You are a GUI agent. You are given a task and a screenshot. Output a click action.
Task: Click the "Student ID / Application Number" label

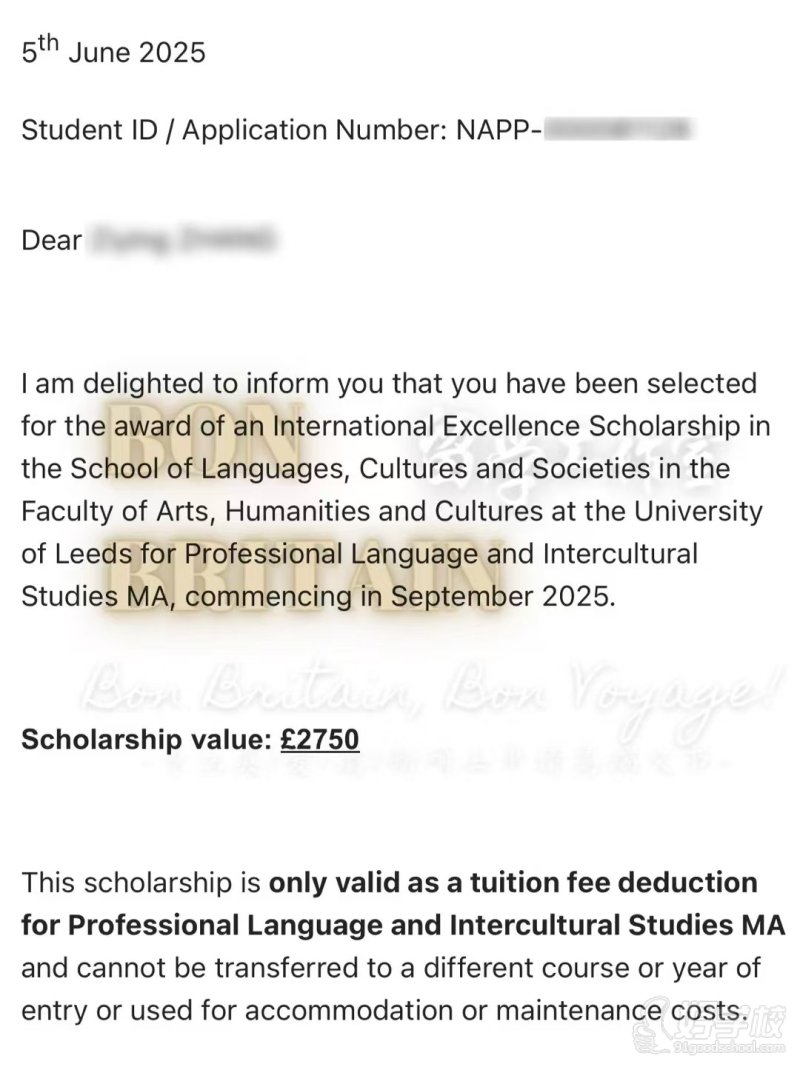coord(229,130)
